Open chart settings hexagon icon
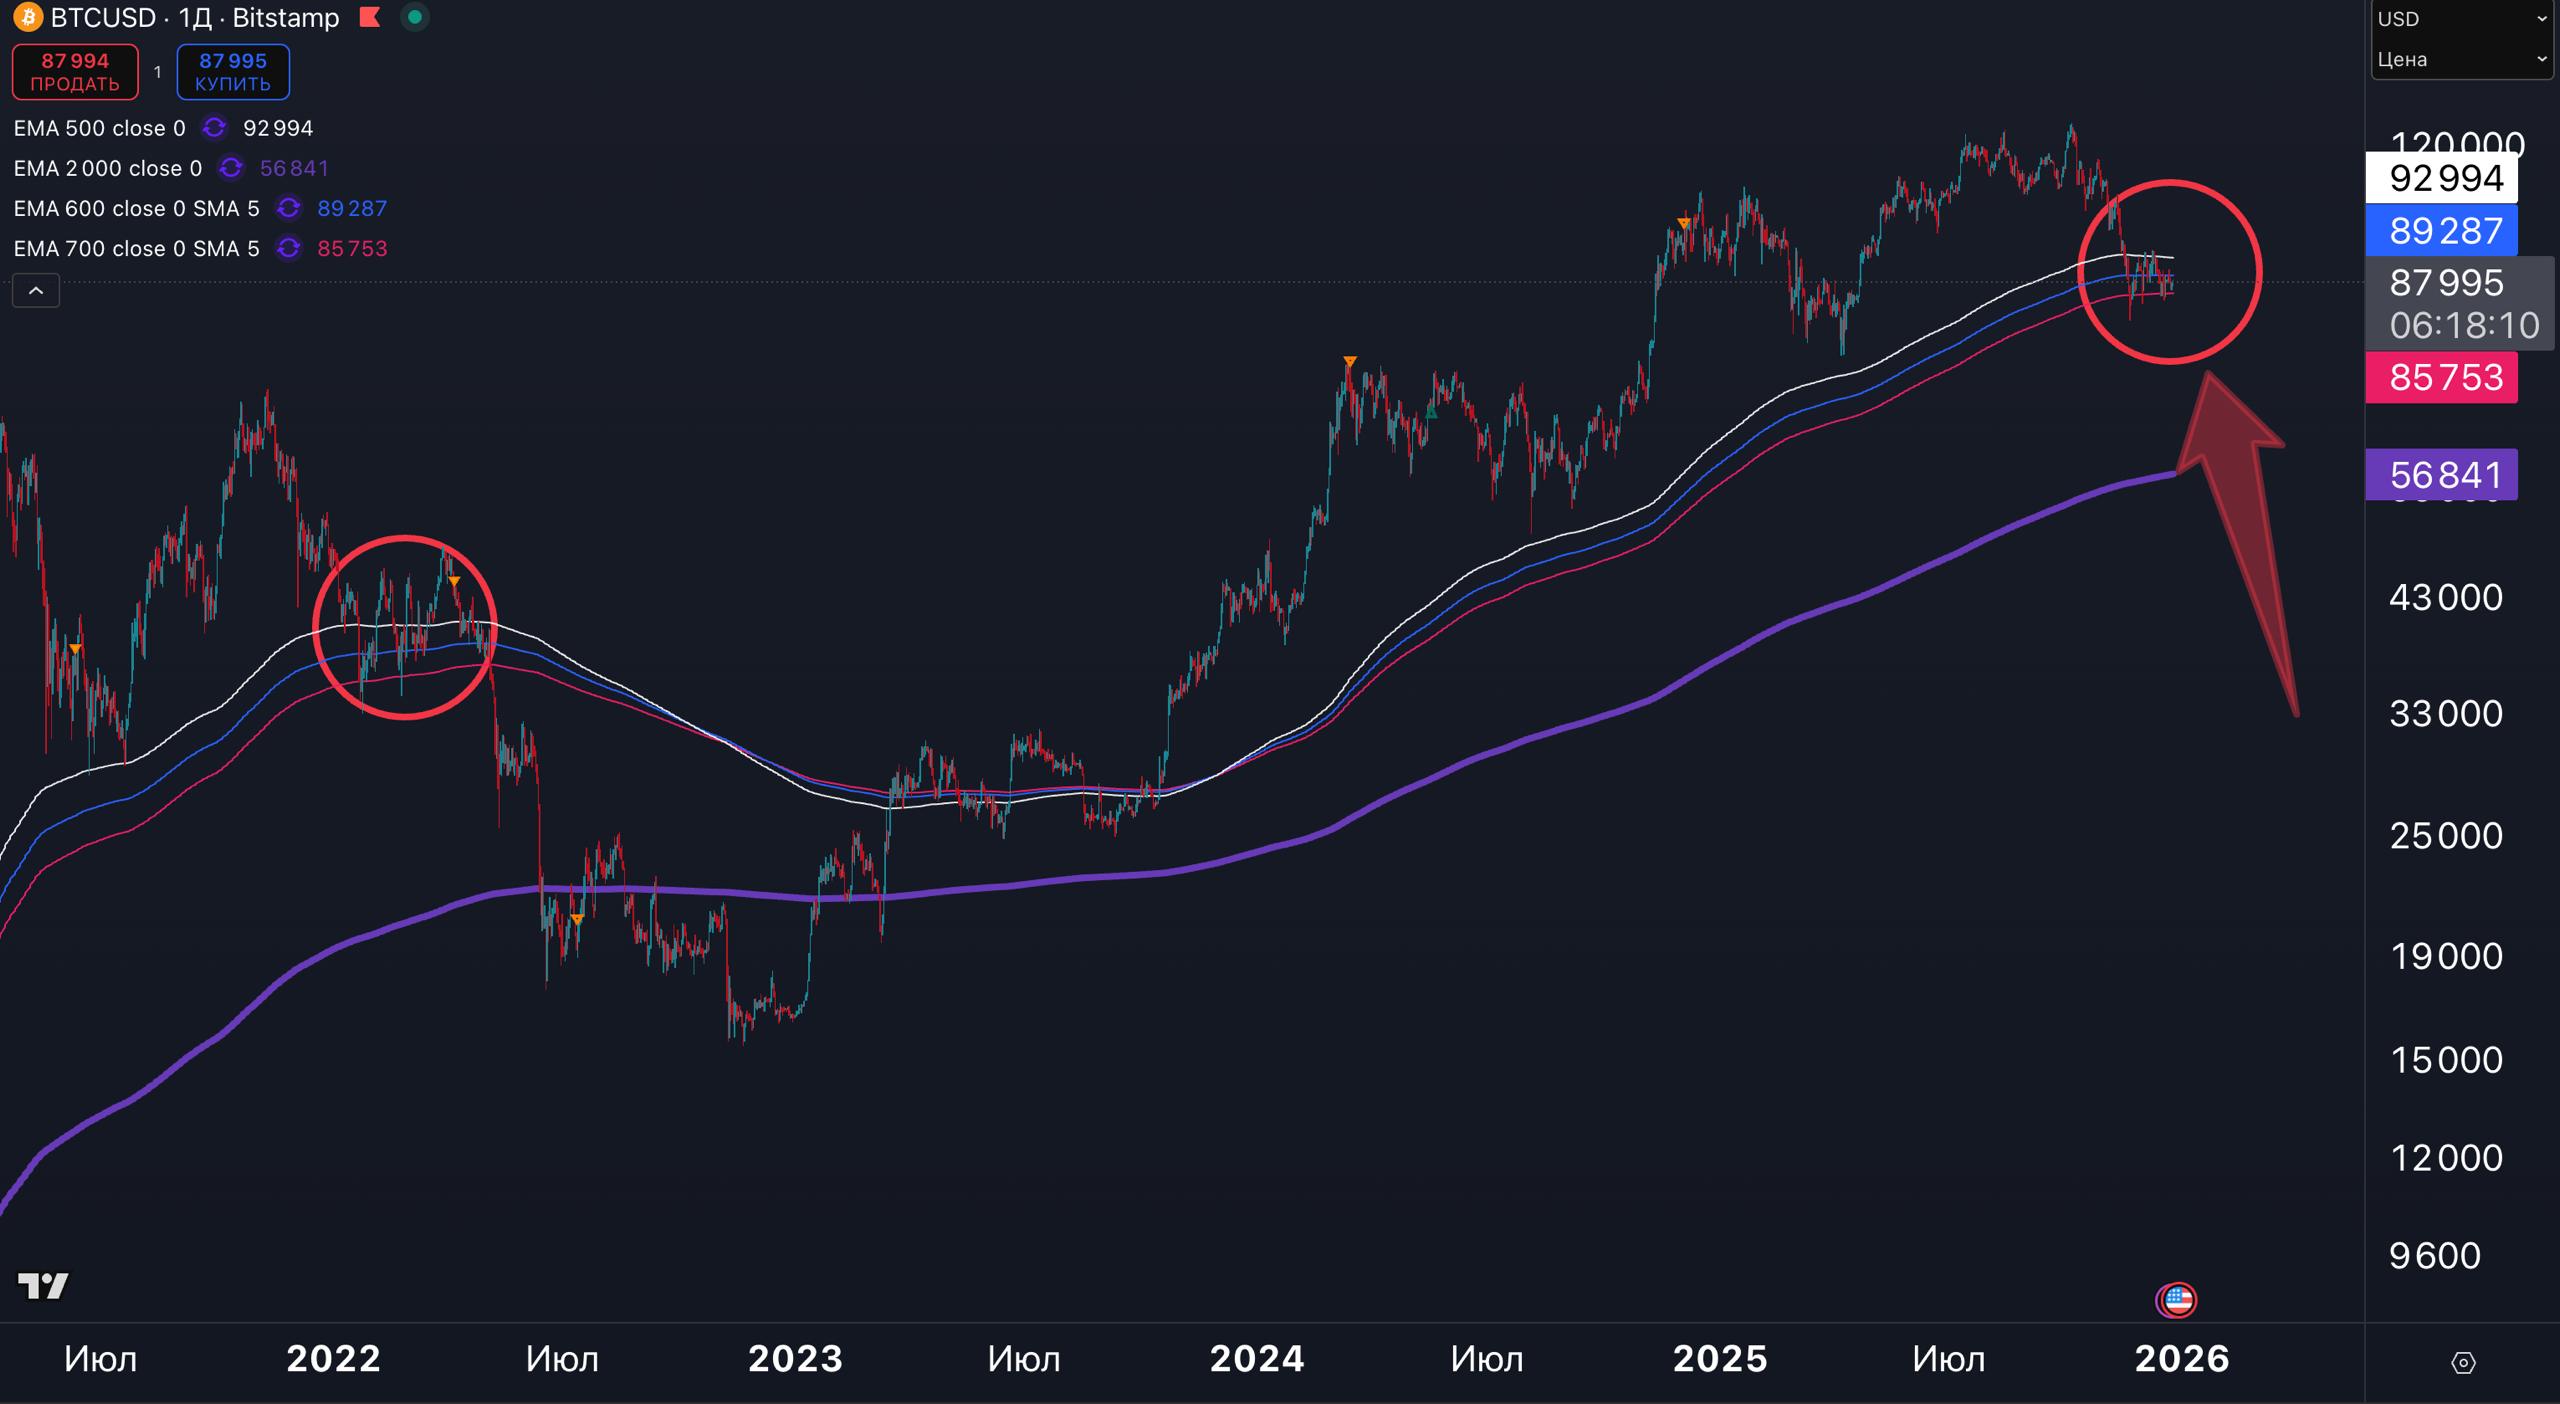This screenshot has height=1404, width=2560. coord(2463,1363)
